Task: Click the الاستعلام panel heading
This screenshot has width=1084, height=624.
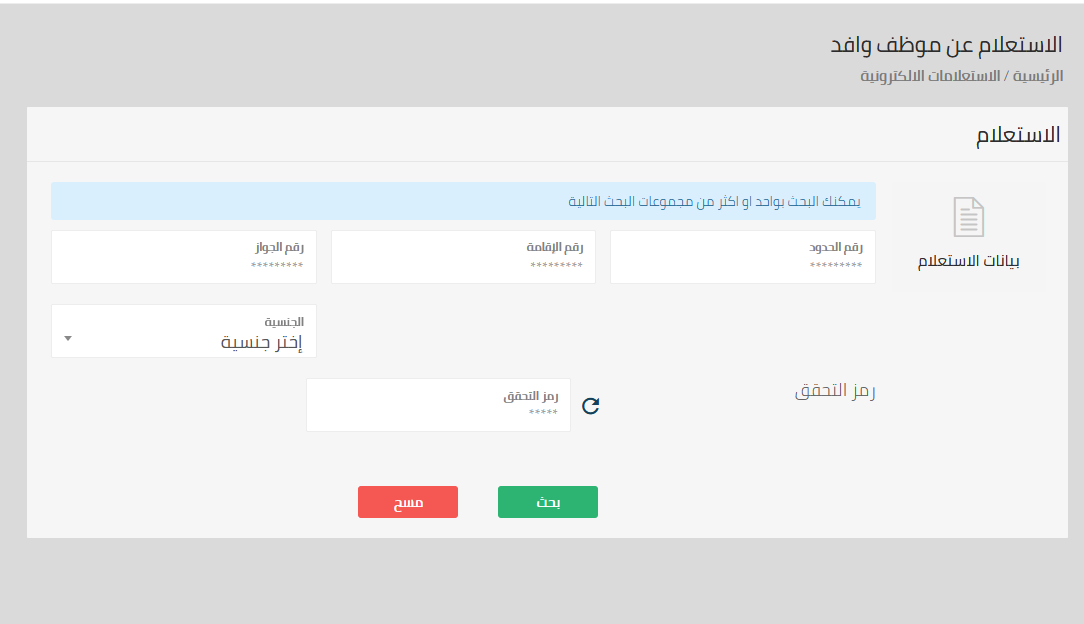Action: tap(1018, 135)
